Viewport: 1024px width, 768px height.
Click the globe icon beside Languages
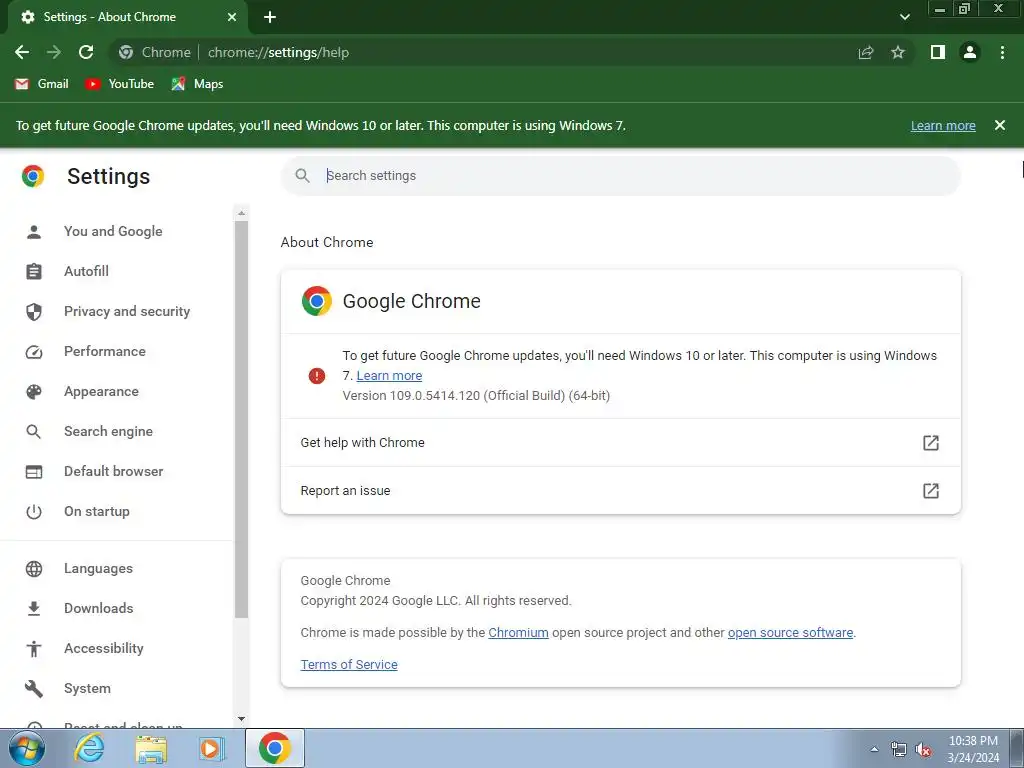[34, 569]
